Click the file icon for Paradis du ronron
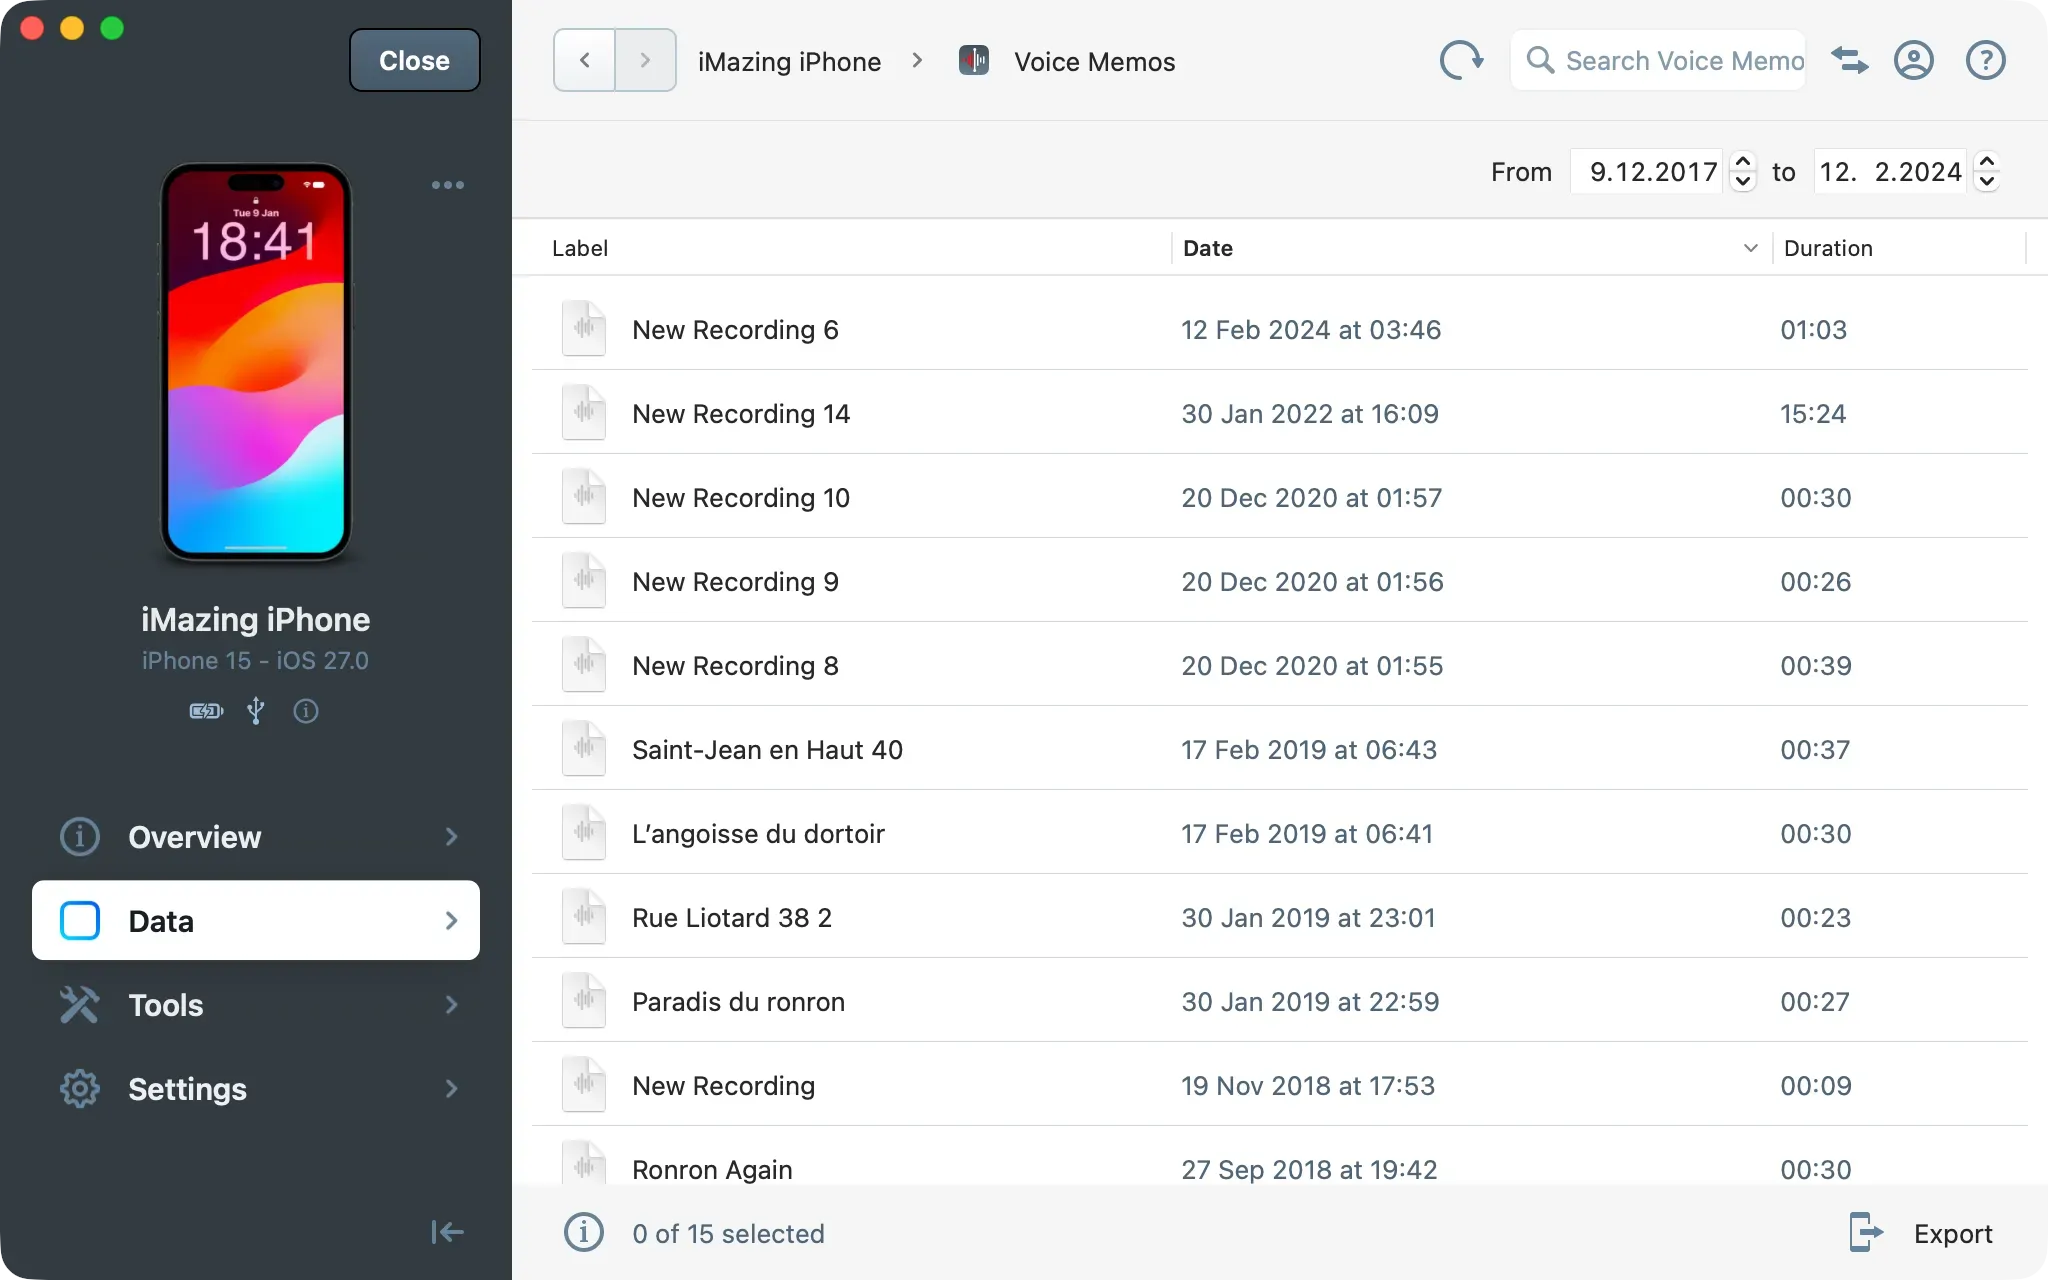 584,1000
